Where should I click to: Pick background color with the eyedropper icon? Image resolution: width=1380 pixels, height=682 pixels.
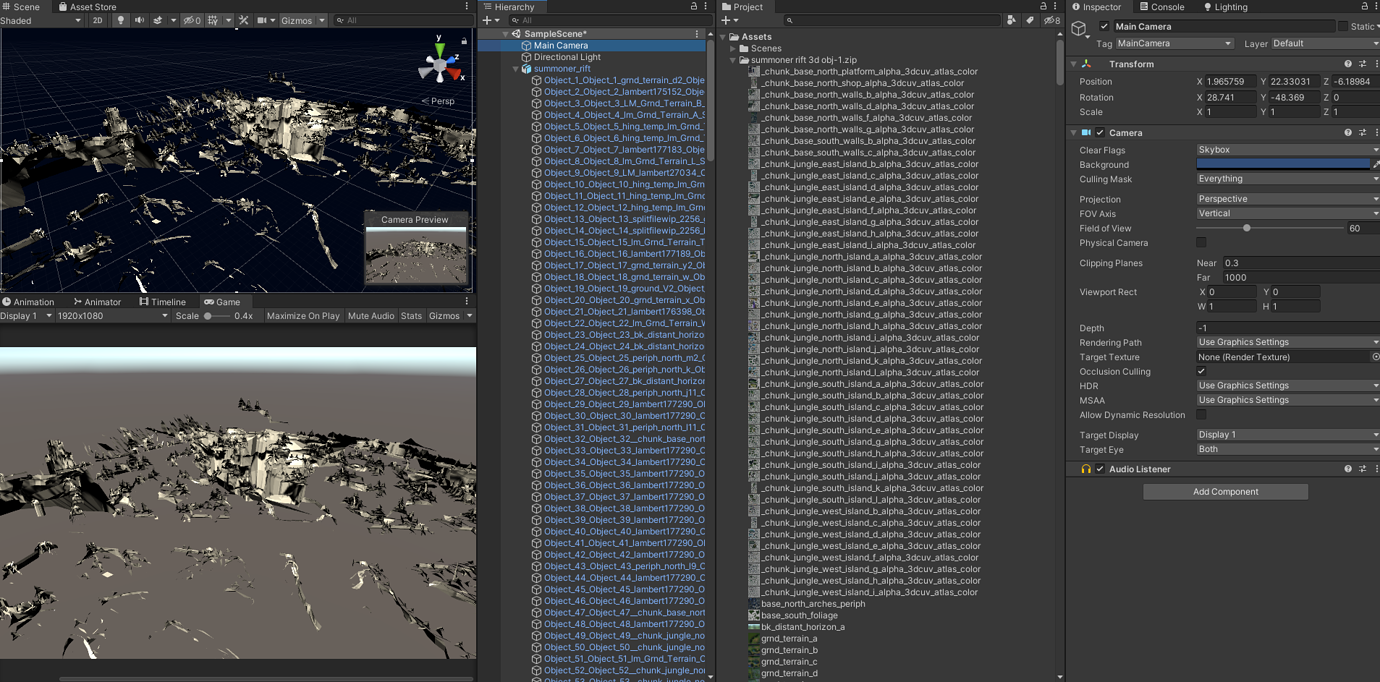pyautogui.click(x=1376, y=164)
